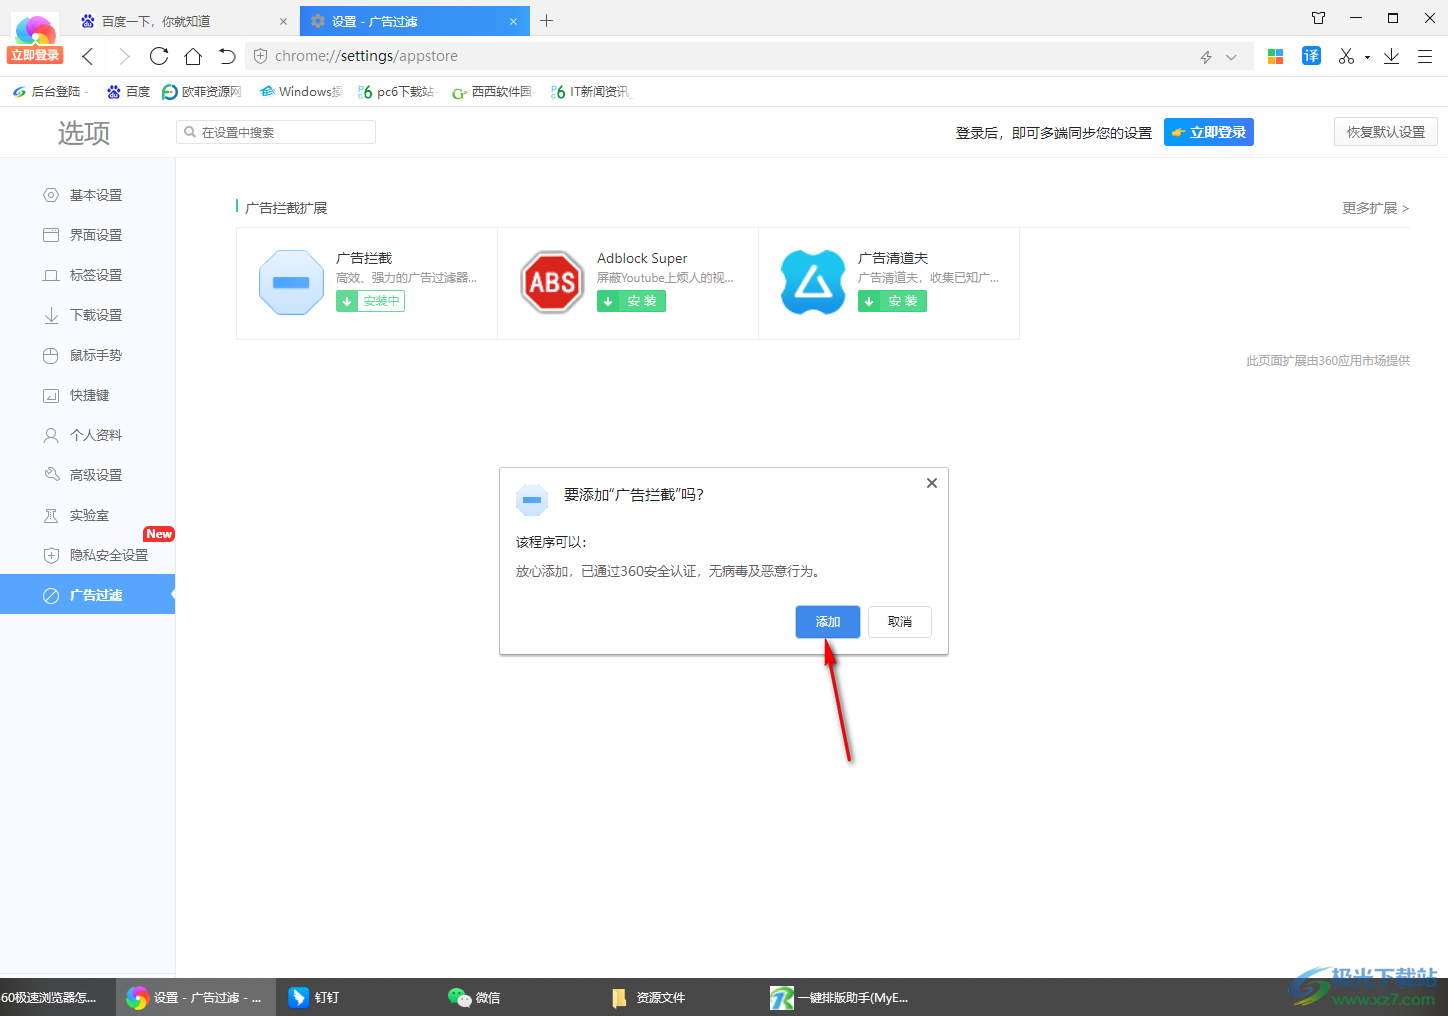Image resolution: width=1448 pixels, height=1016 pixels.
Task: Click the site info shield icon
Action: click(x=261, y=57)
